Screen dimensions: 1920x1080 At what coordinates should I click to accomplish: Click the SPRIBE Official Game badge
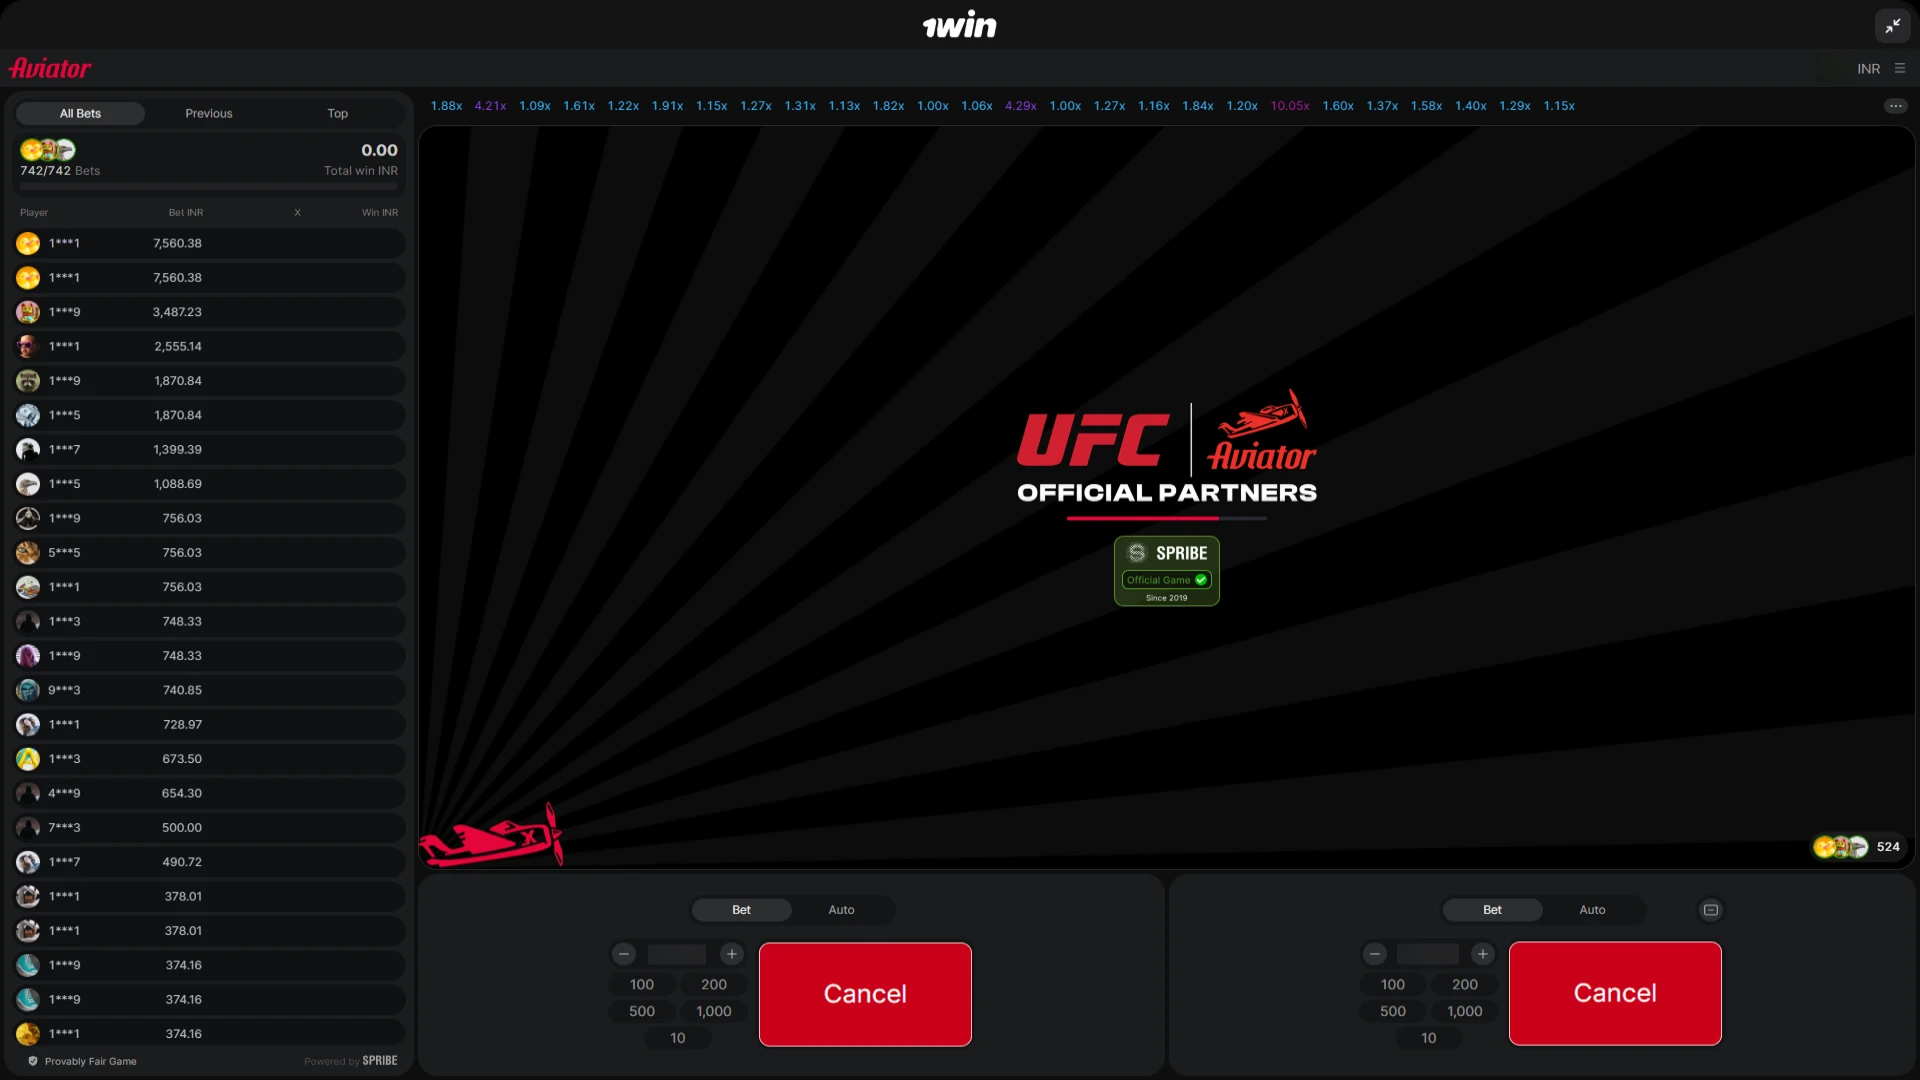point(1166,571)
